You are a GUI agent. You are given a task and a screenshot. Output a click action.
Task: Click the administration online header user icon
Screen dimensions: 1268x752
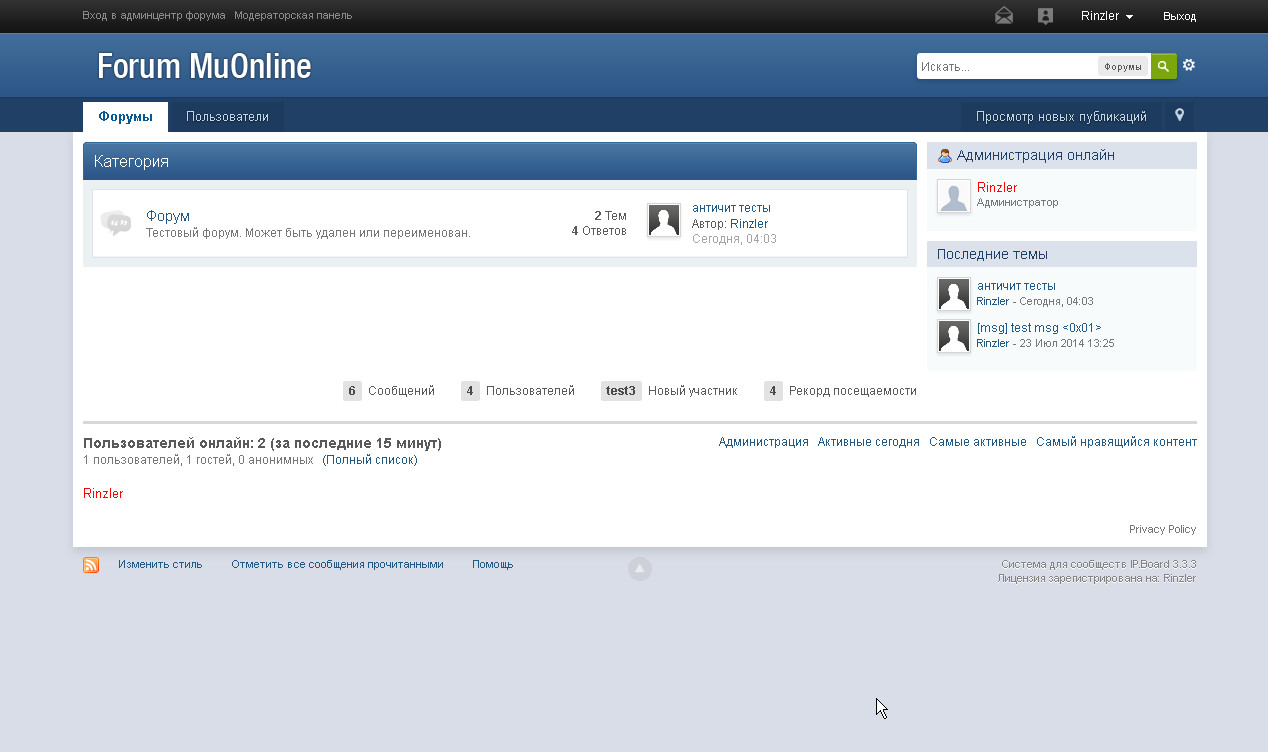tap(944, 156)
